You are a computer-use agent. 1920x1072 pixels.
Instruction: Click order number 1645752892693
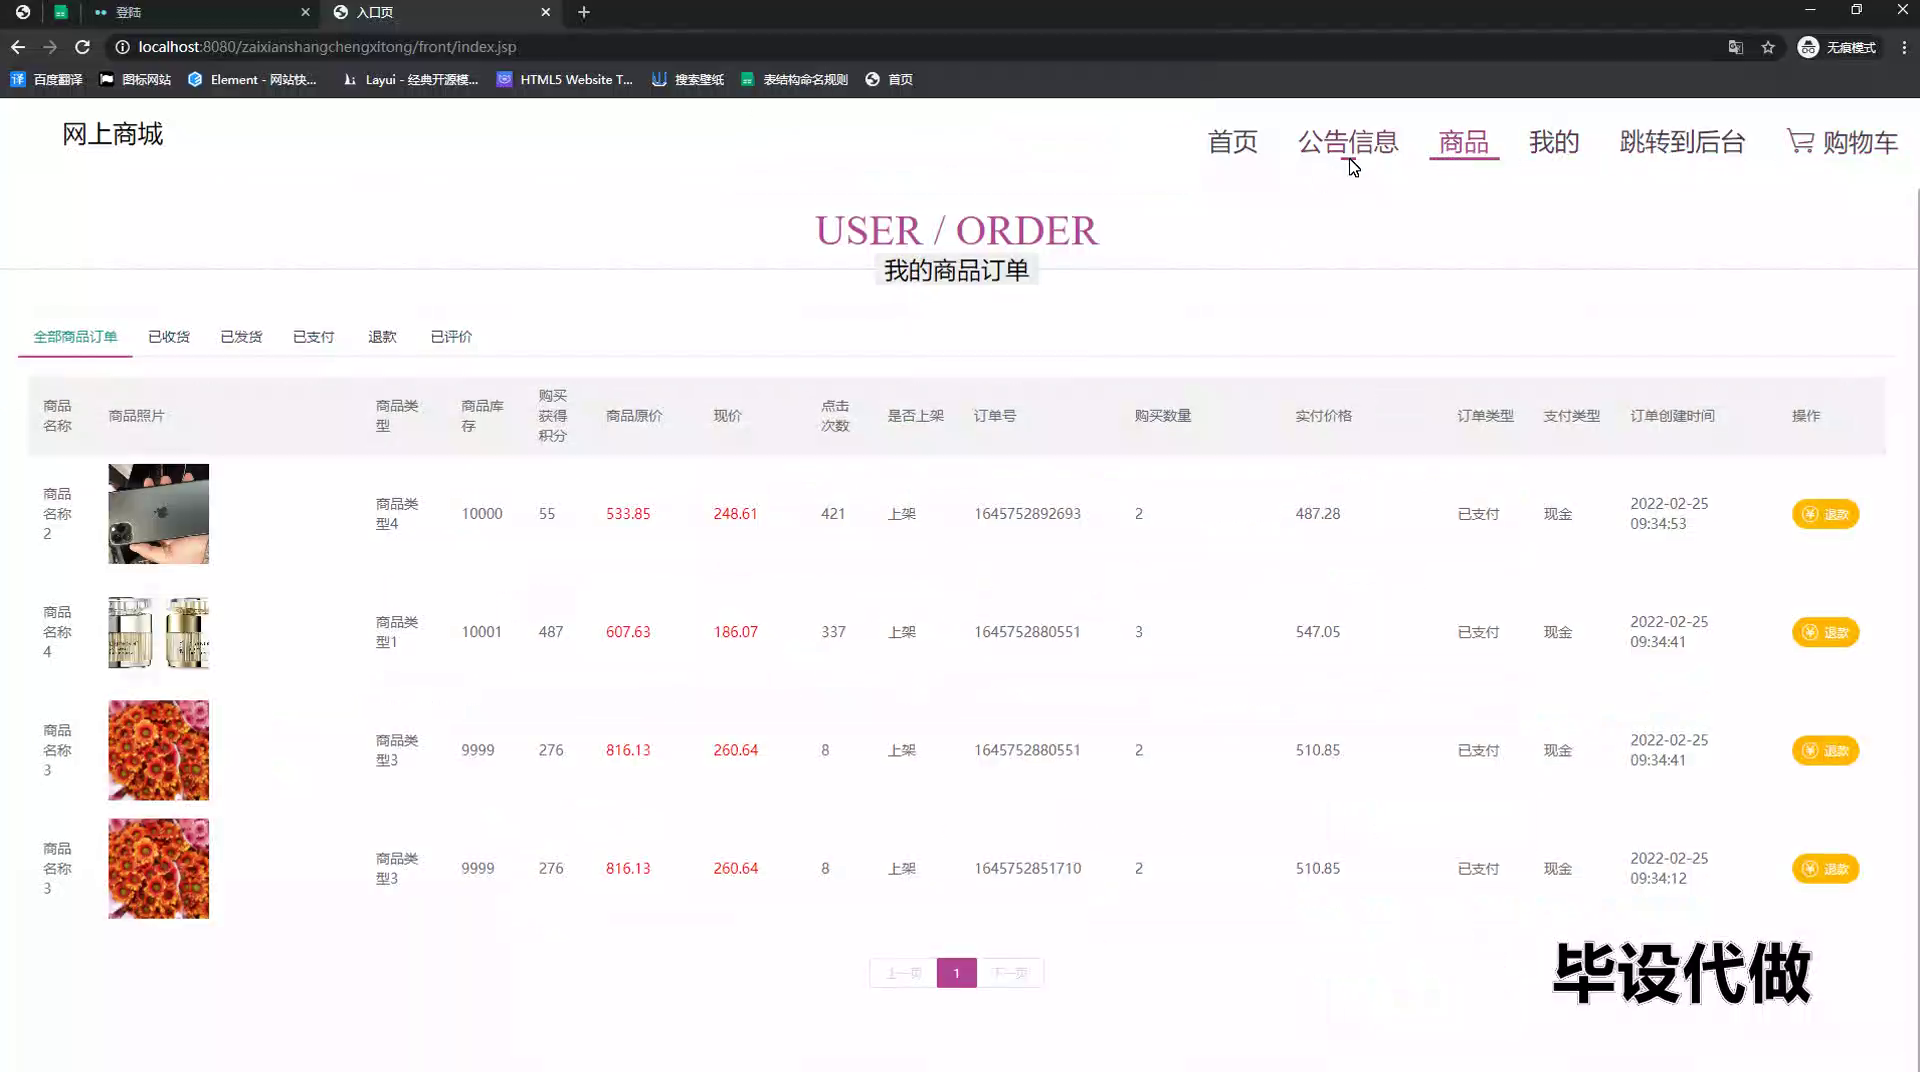pos(1027,514)
